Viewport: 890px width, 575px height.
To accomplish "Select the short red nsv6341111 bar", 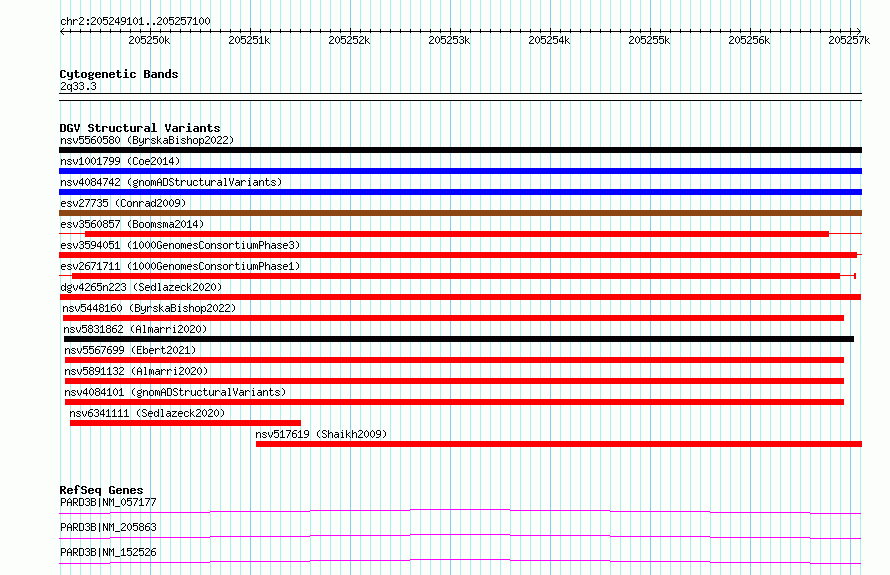I will 185,423.
